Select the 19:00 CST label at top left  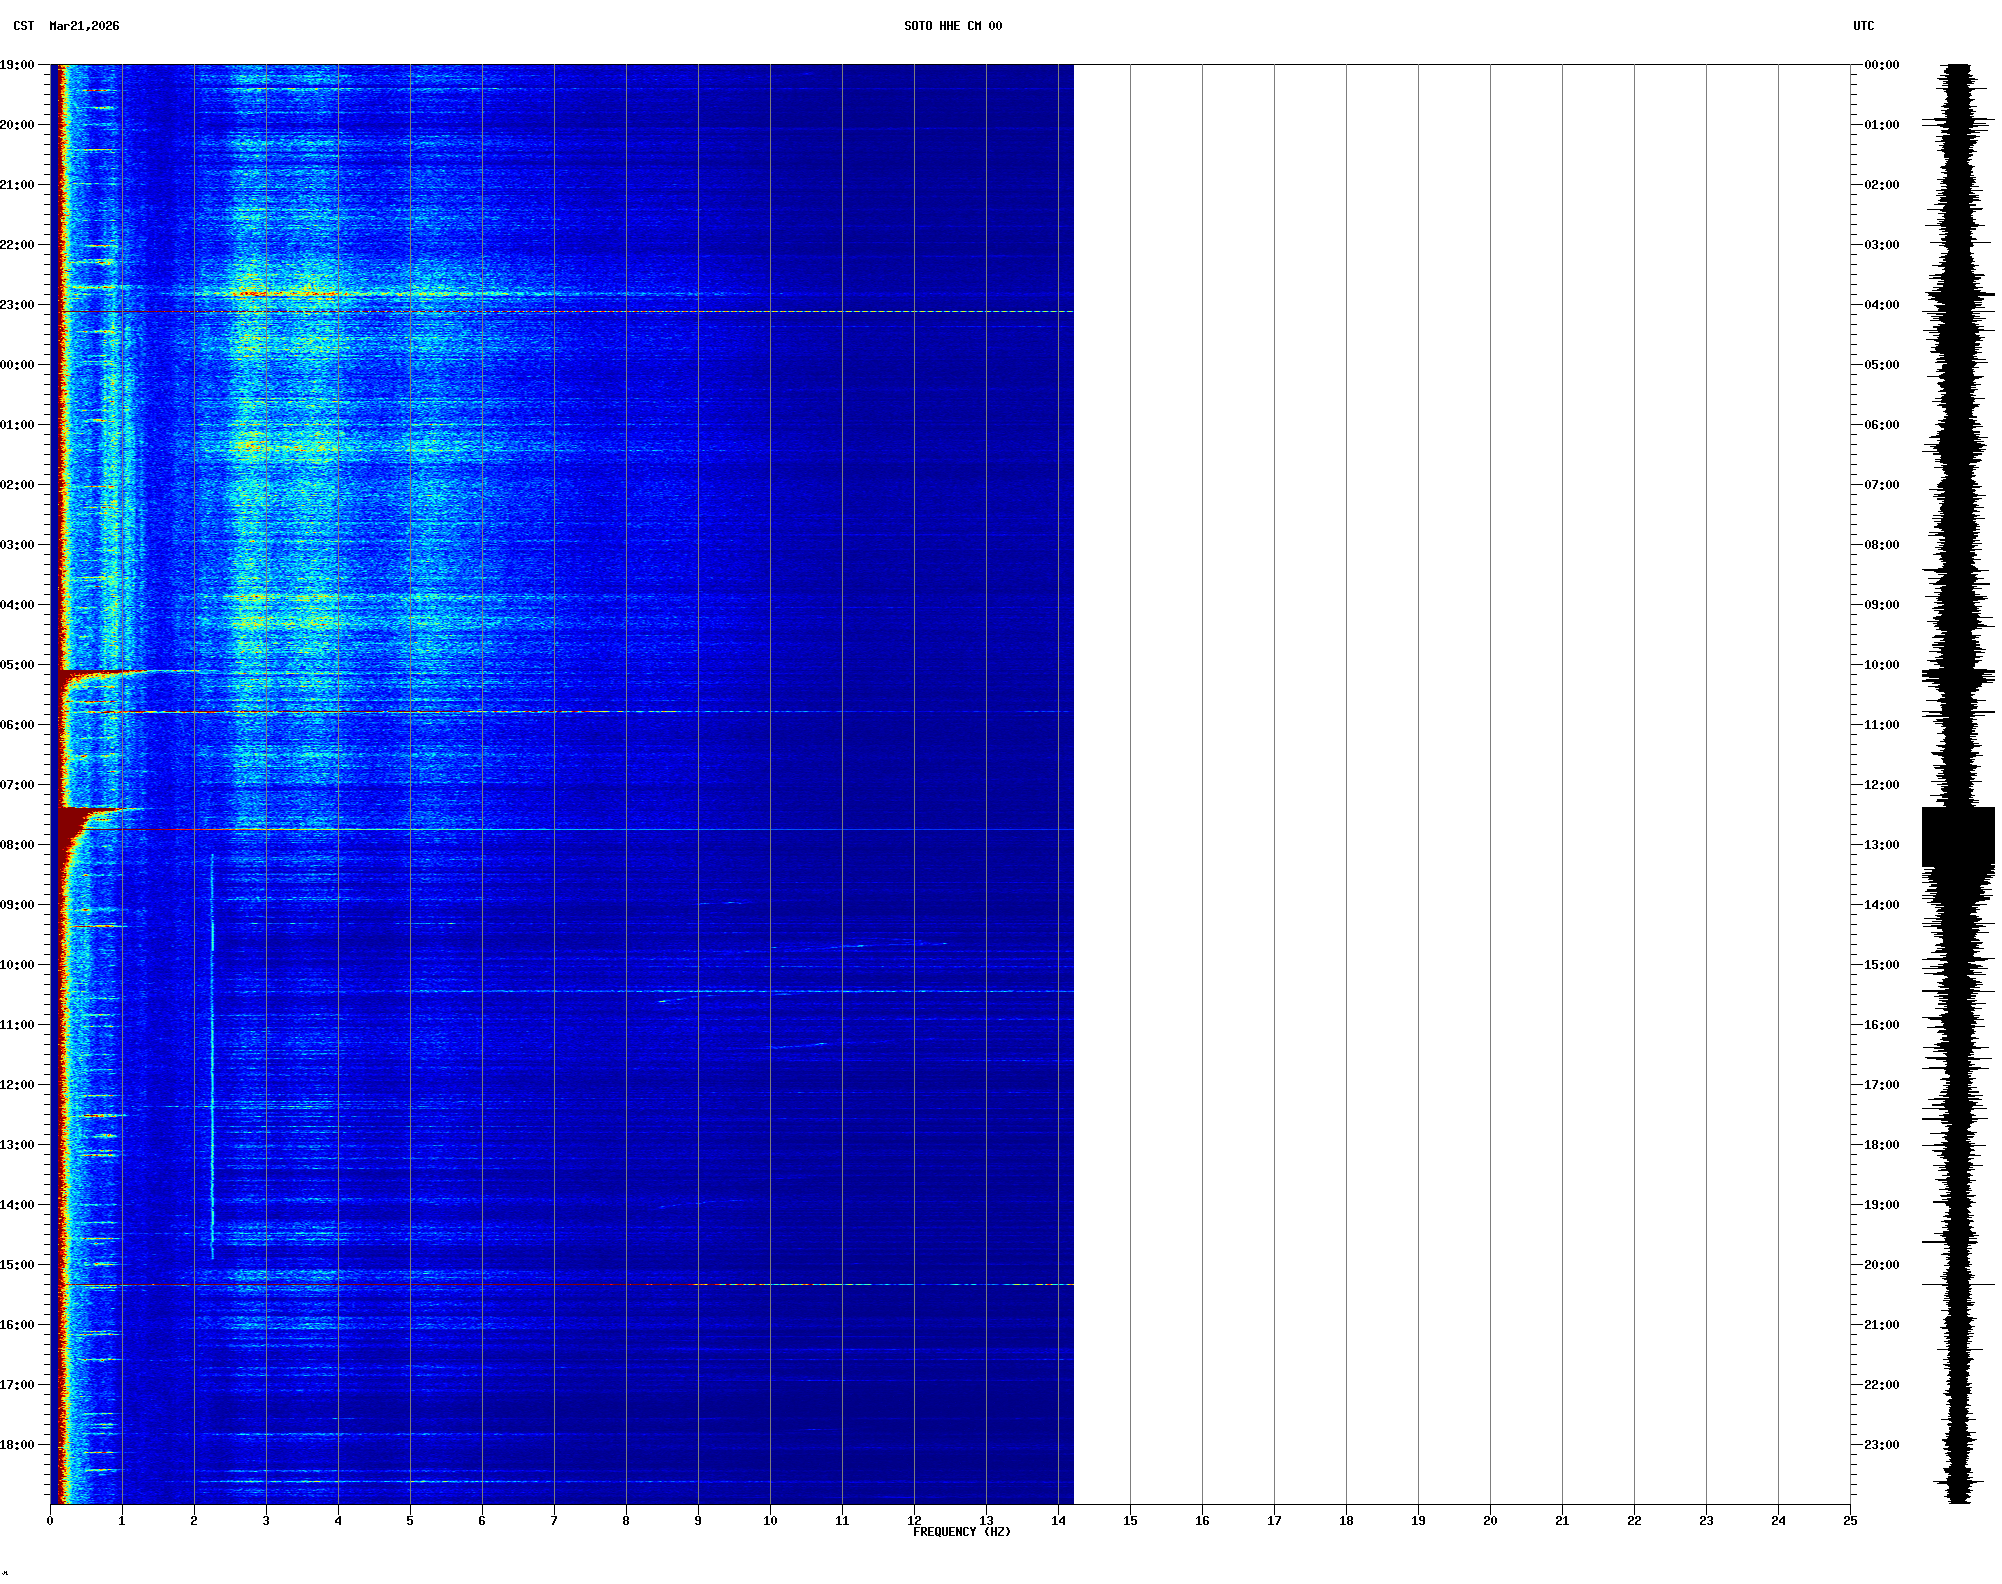pyautogui.click(x=17, y=65)
